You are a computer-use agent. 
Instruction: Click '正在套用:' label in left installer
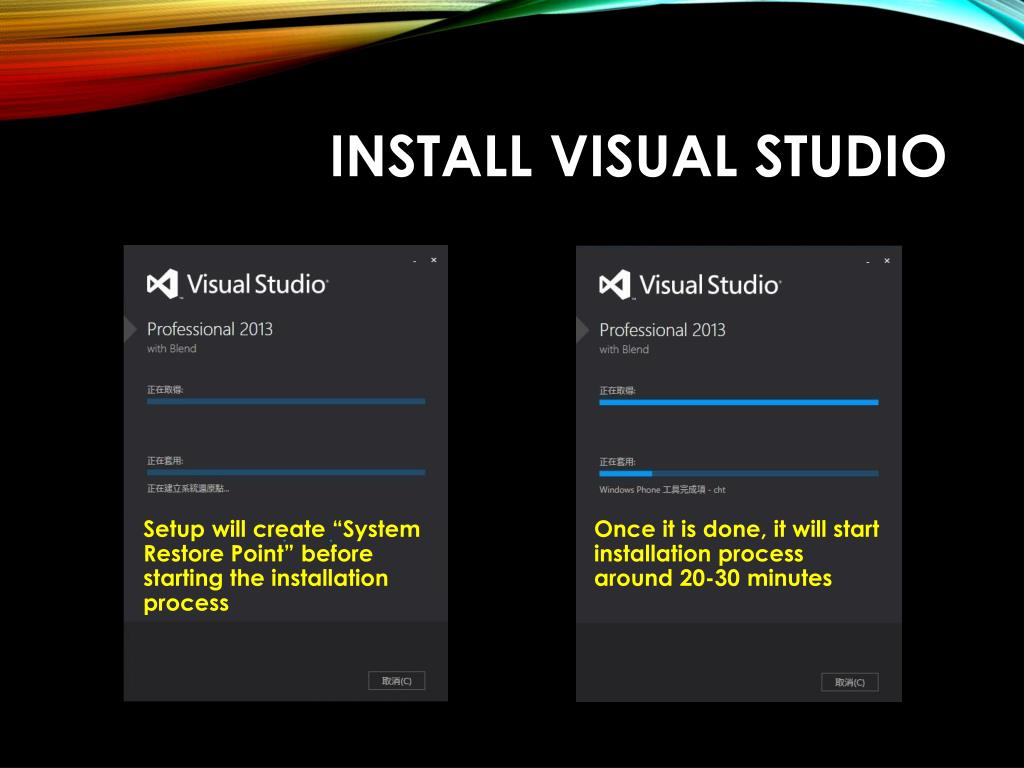165,460
